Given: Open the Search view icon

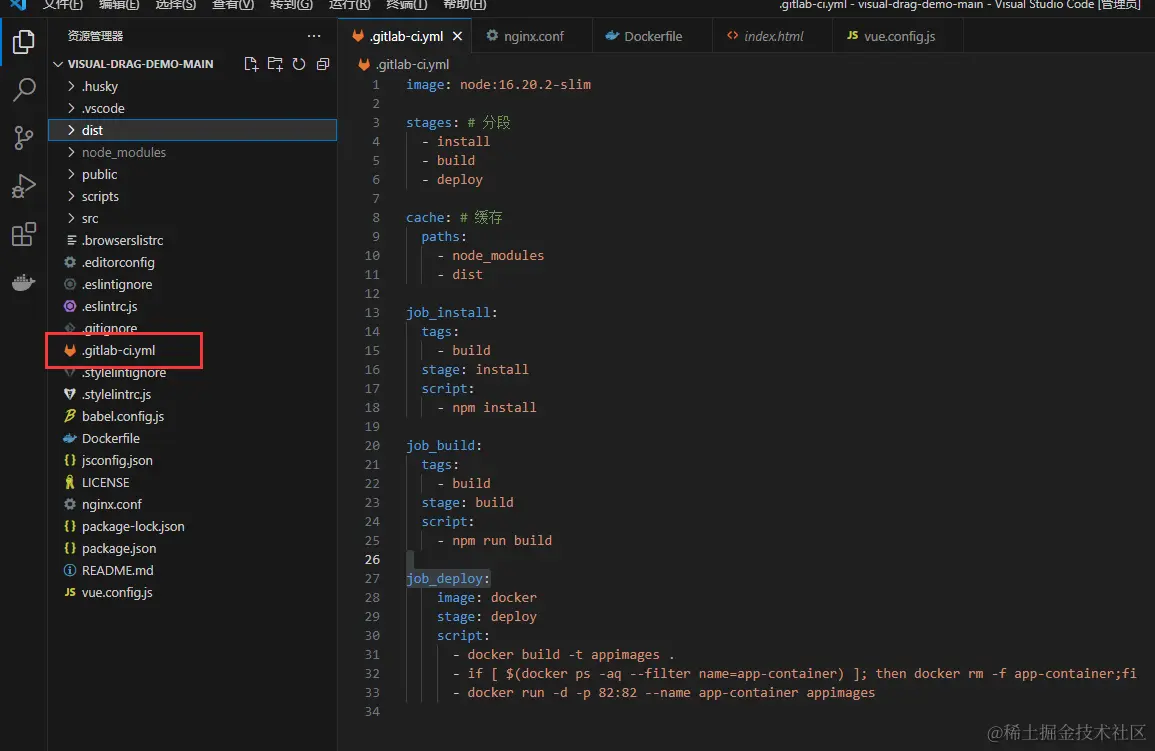Looking at the screenshot, I should [x=23, y=90].
